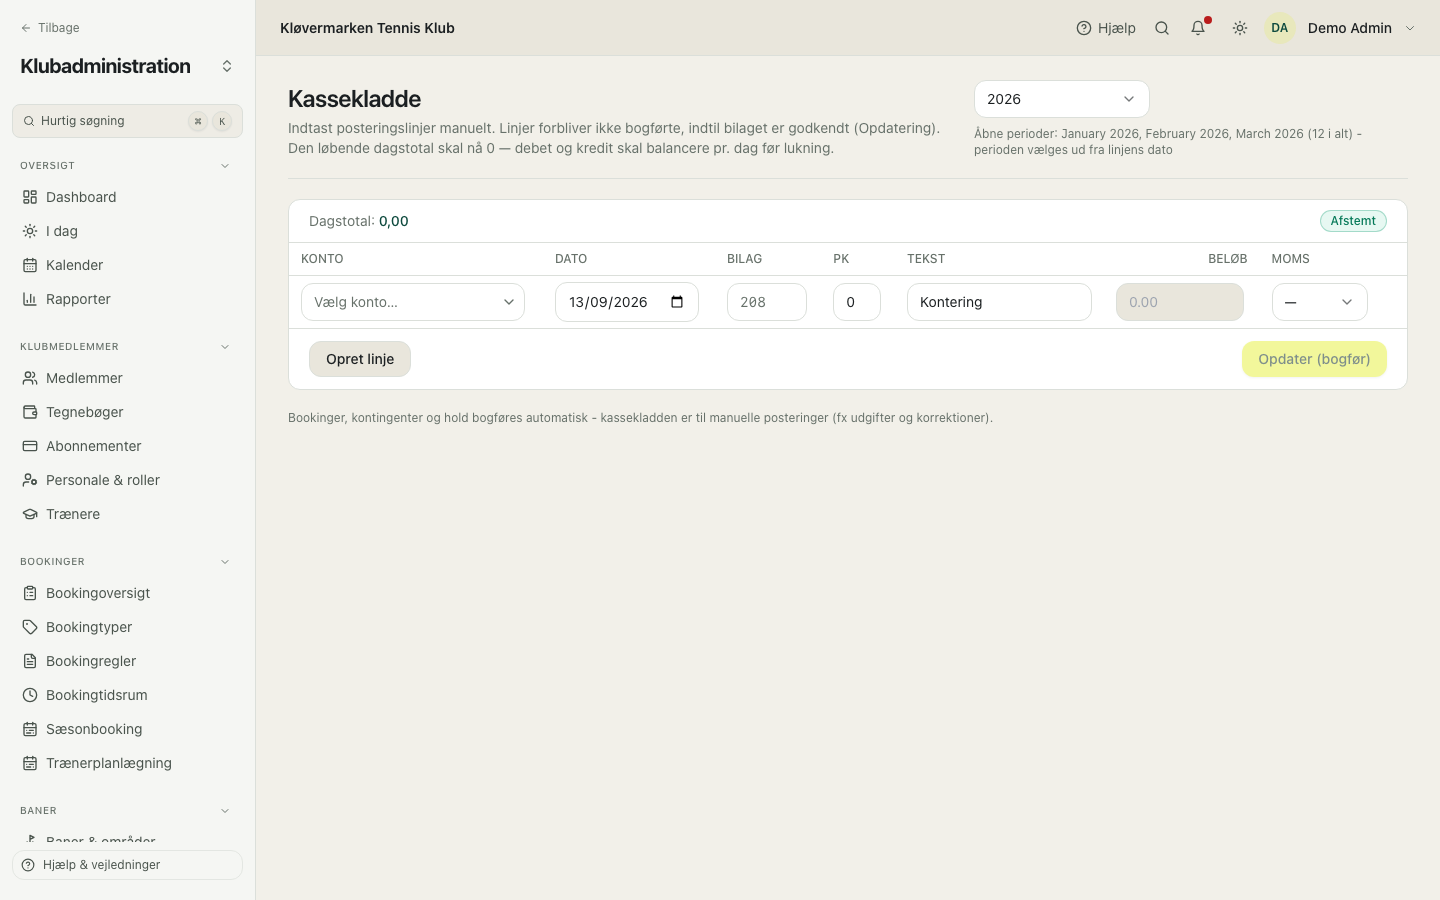This screenshot has width=1440, height=900.
Task: Open the Vælg konto dropdown
Action: (413, 302)
